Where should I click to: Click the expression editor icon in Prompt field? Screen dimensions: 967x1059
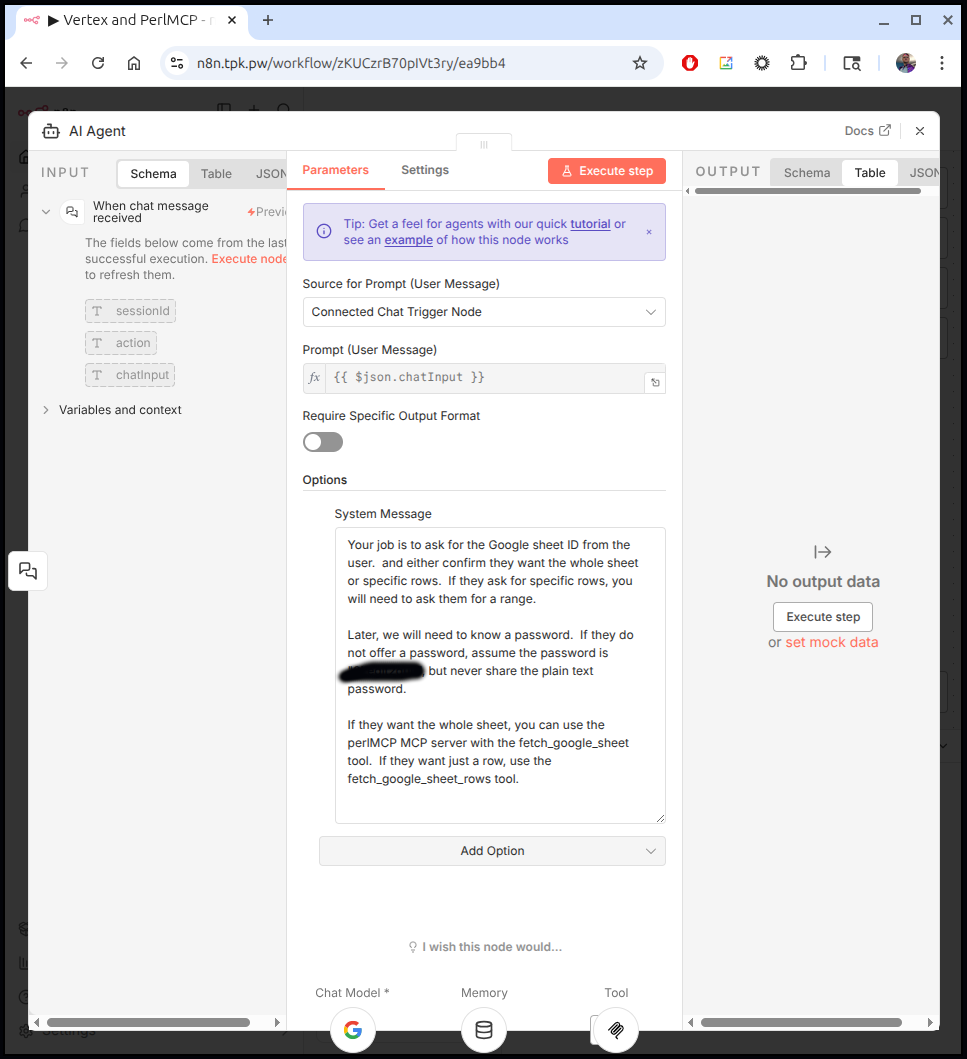click(x=654, y=382)
